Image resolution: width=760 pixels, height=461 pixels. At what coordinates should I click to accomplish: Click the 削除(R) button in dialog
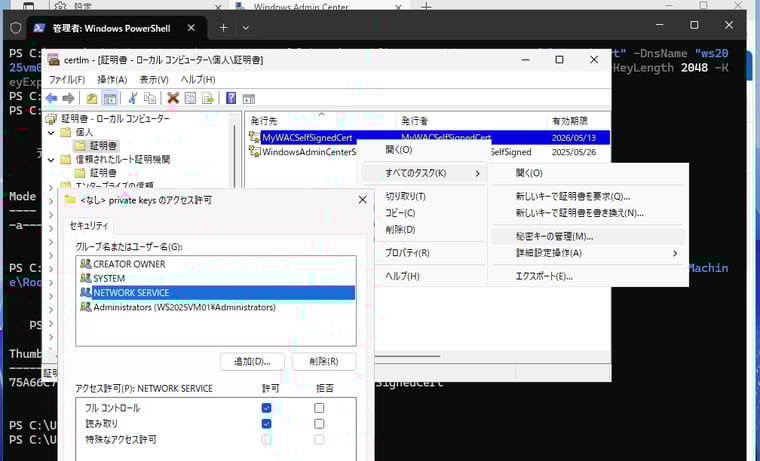(x=324, y=362)
